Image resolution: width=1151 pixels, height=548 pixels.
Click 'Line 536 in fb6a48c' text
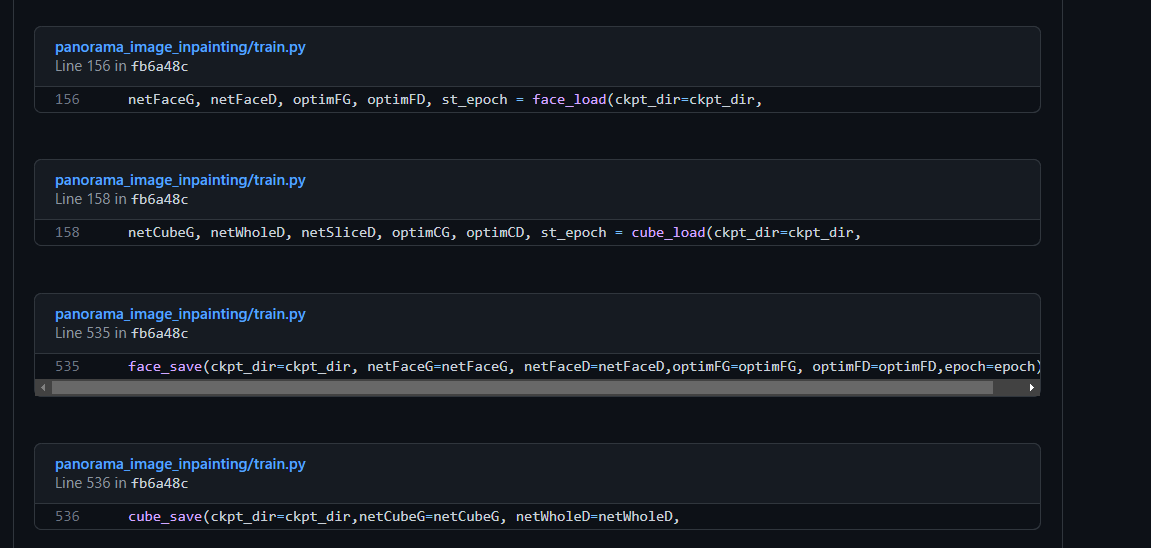tap(121, 483)
